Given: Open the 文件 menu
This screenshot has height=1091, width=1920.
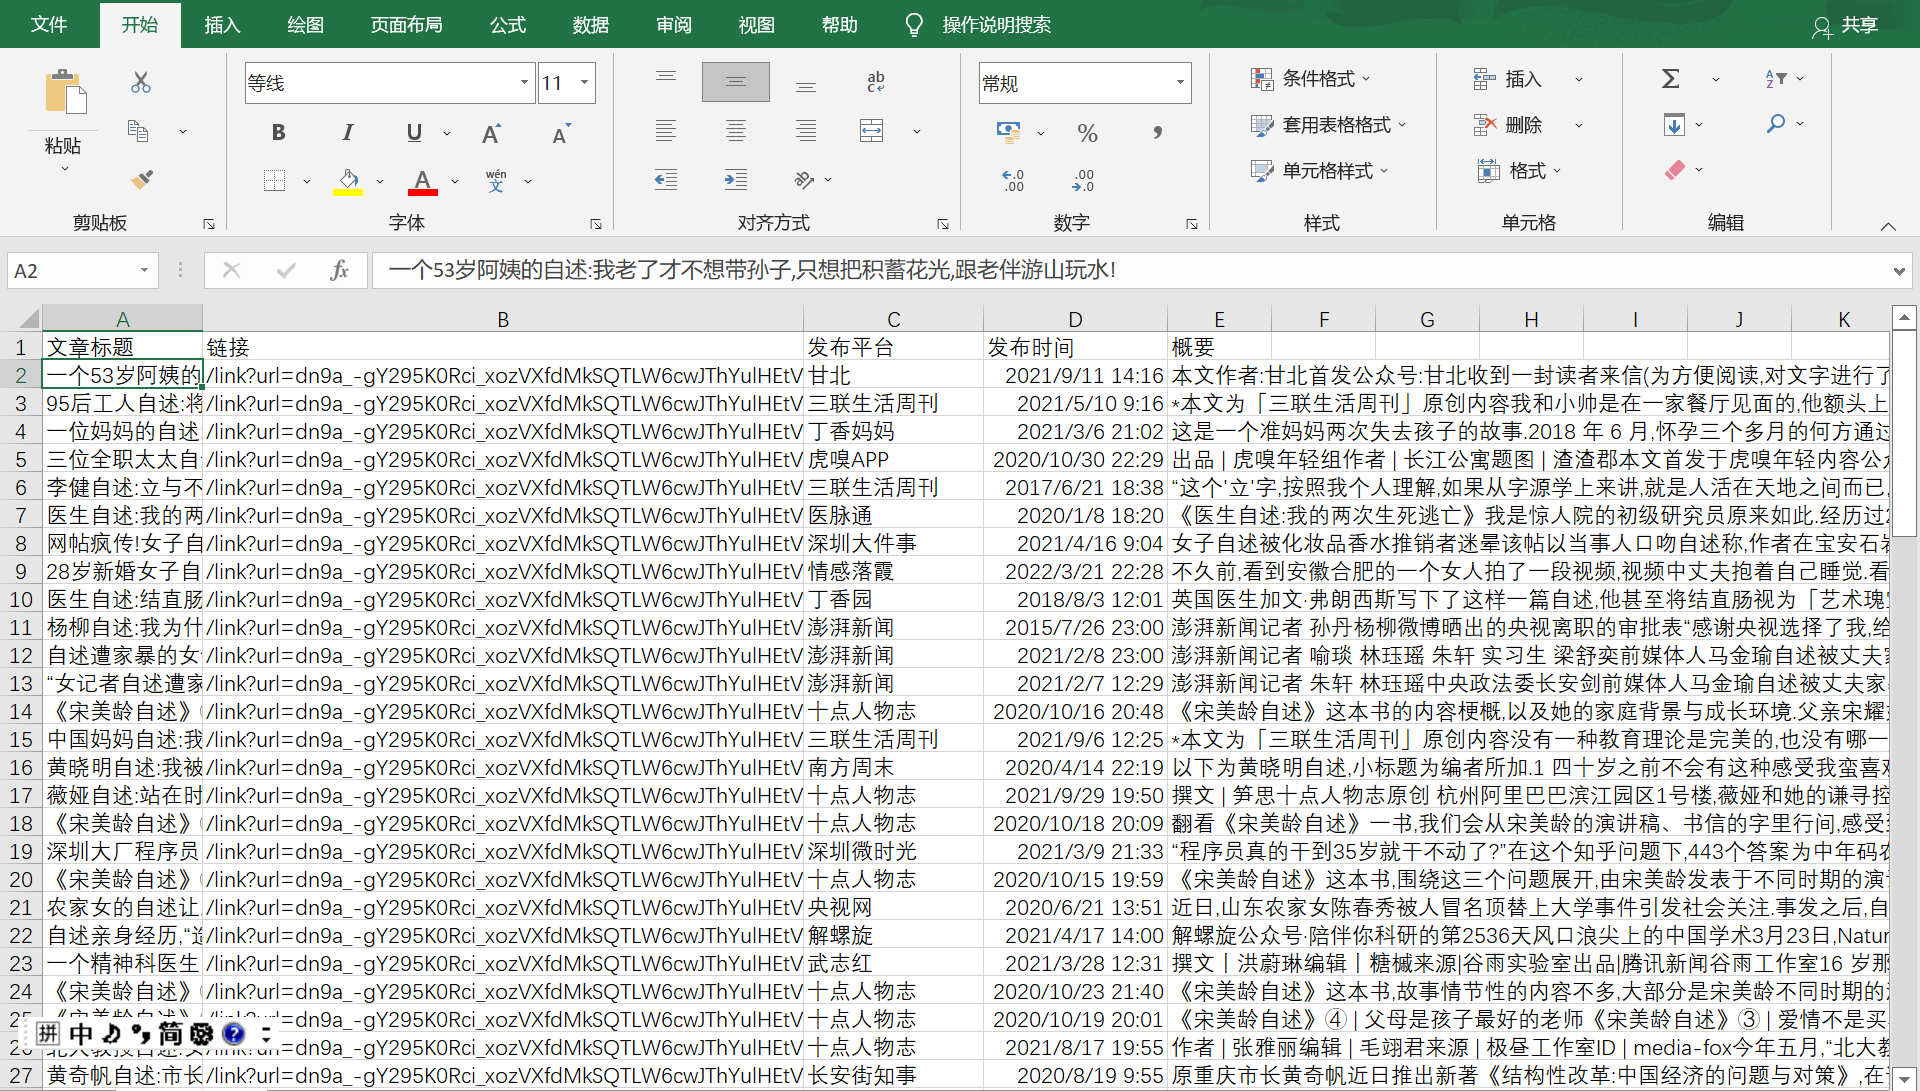Looking at the screenshot, I should (49, 24).
